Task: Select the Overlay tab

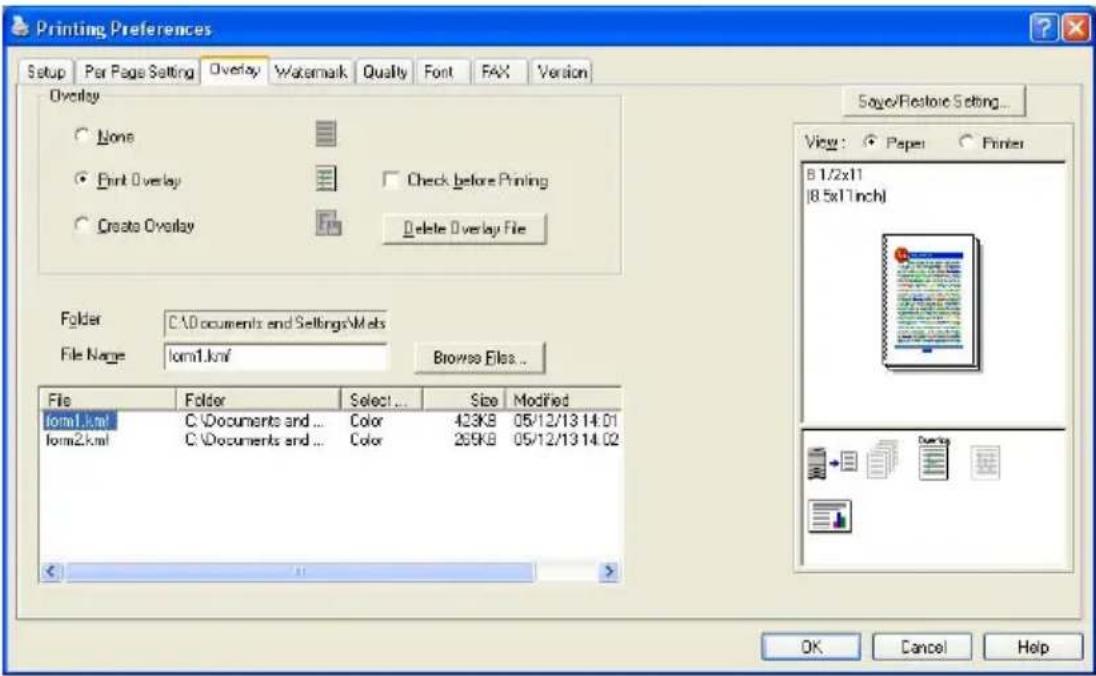Action: tap(234, 69)
